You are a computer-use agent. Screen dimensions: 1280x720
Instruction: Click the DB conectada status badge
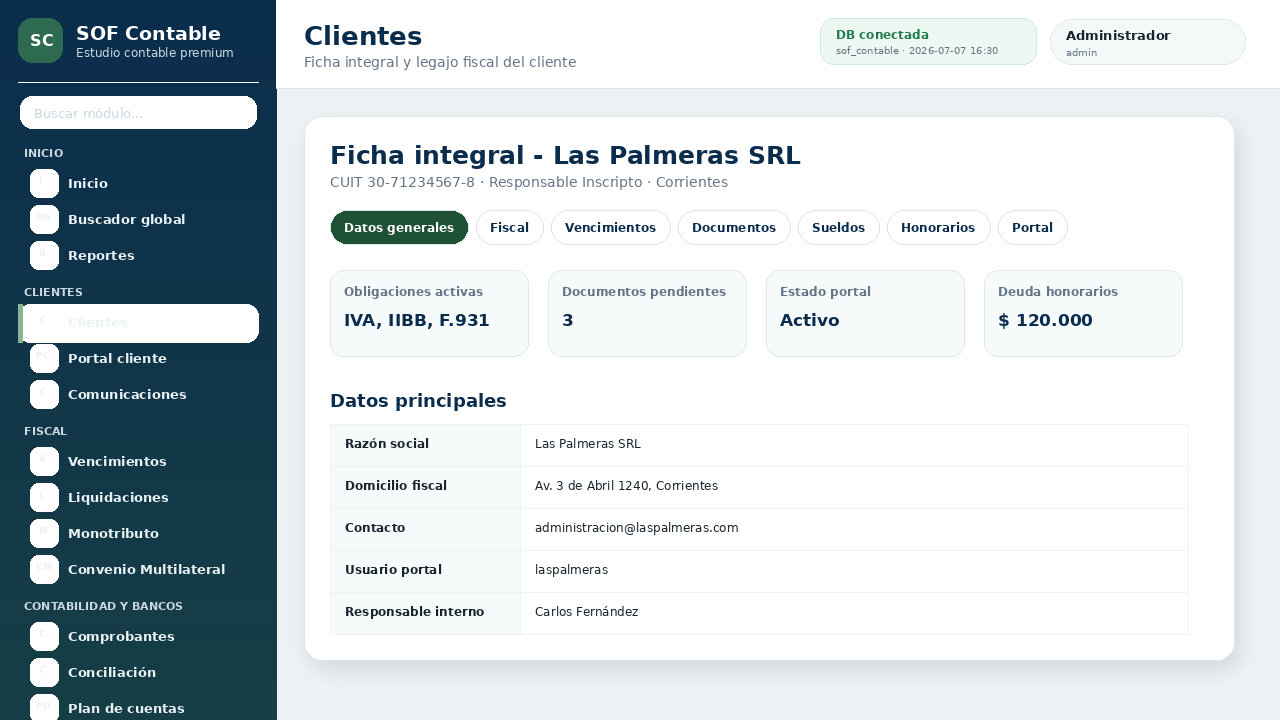tap(928, 42)
